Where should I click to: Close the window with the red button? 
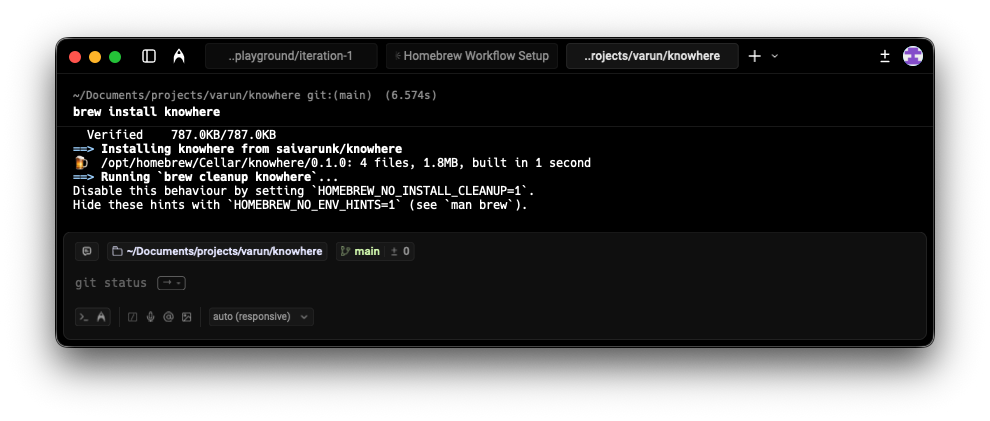75,57
